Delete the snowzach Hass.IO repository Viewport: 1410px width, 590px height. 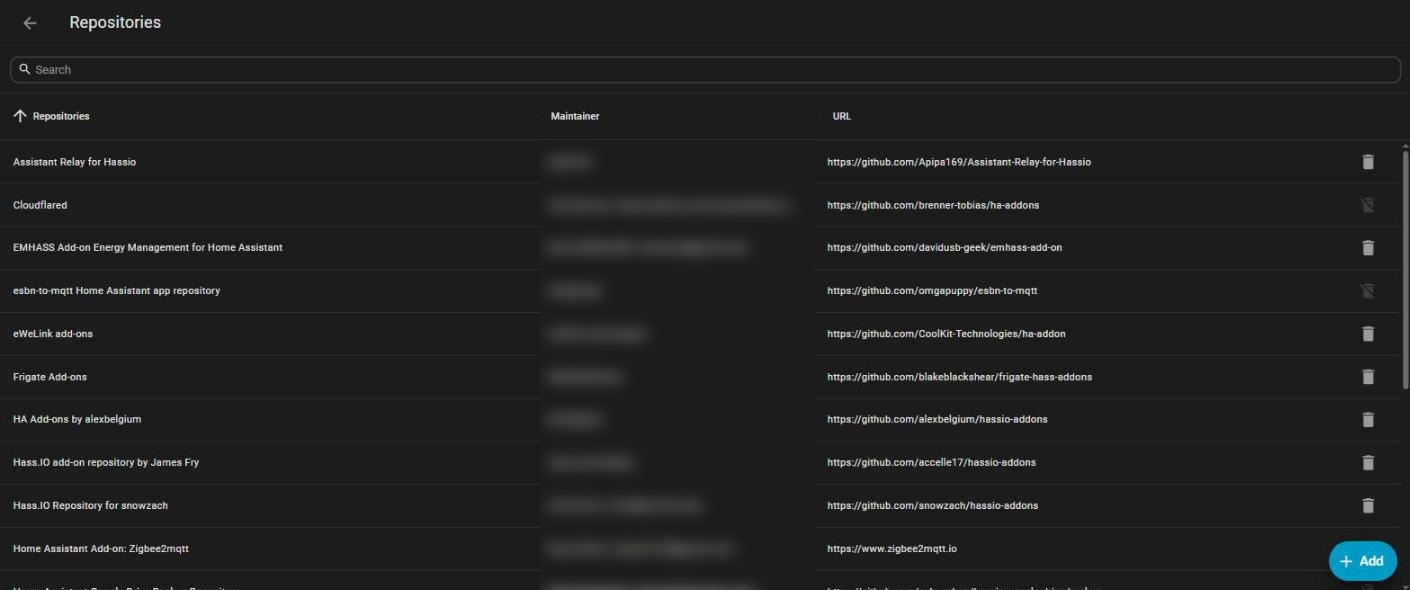tap(1368, 506)
